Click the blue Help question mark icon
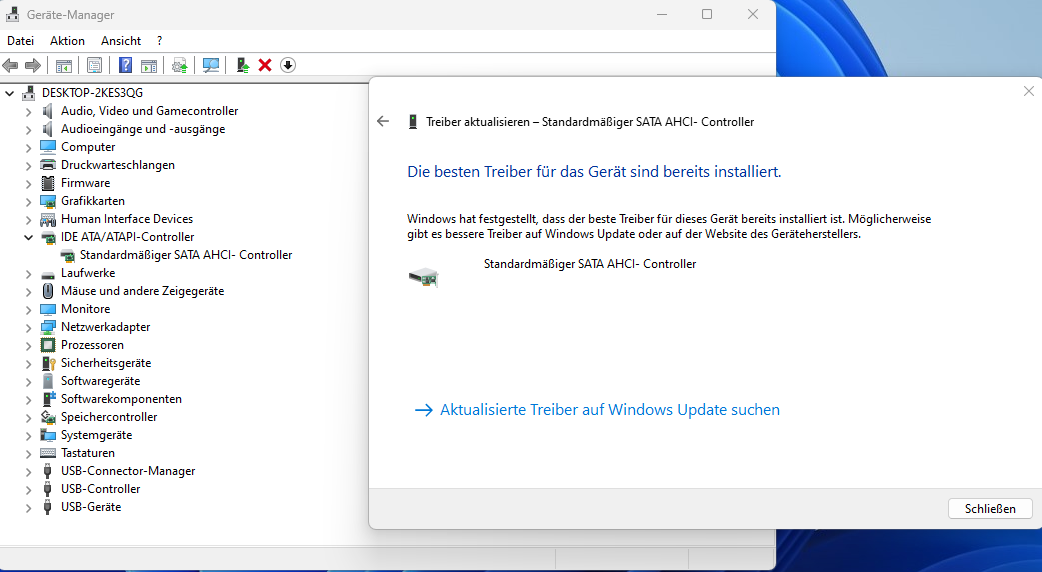 [x=126, y=65]
